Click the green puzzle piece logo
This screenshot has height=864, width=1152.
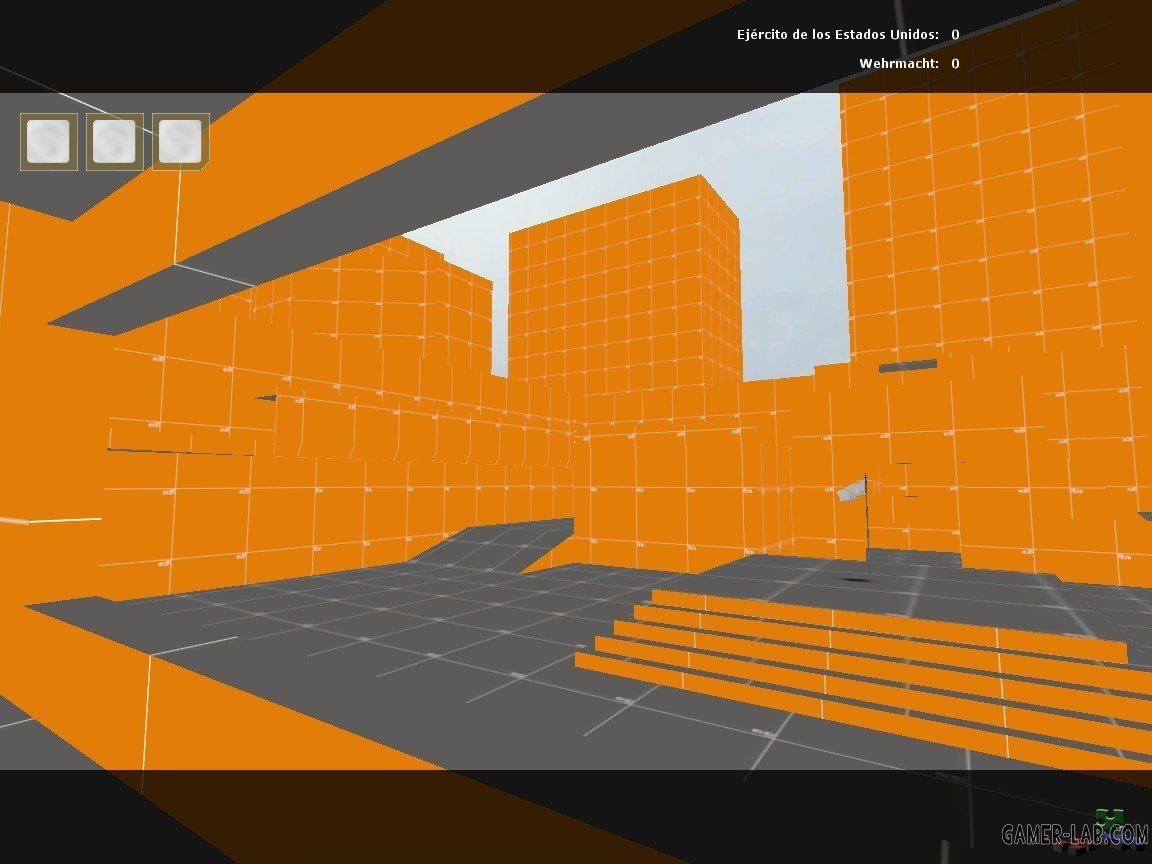click(x=1110, y=817)
